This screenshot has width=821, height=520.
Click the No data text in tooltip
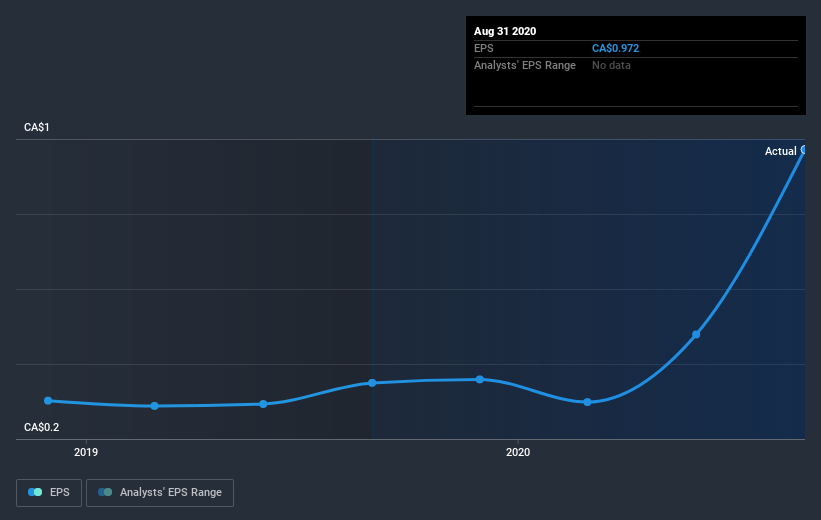[611, 65]
